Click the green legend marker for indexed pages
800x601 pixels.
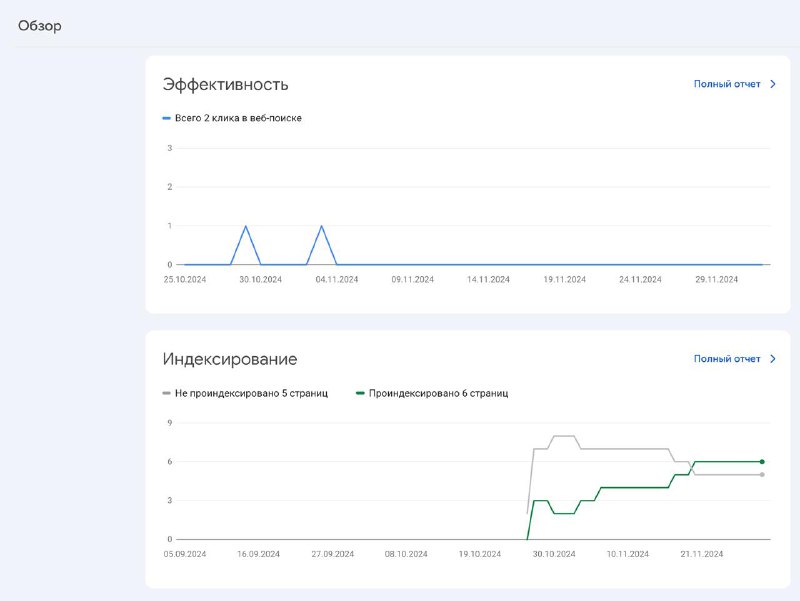coord(360,393)
